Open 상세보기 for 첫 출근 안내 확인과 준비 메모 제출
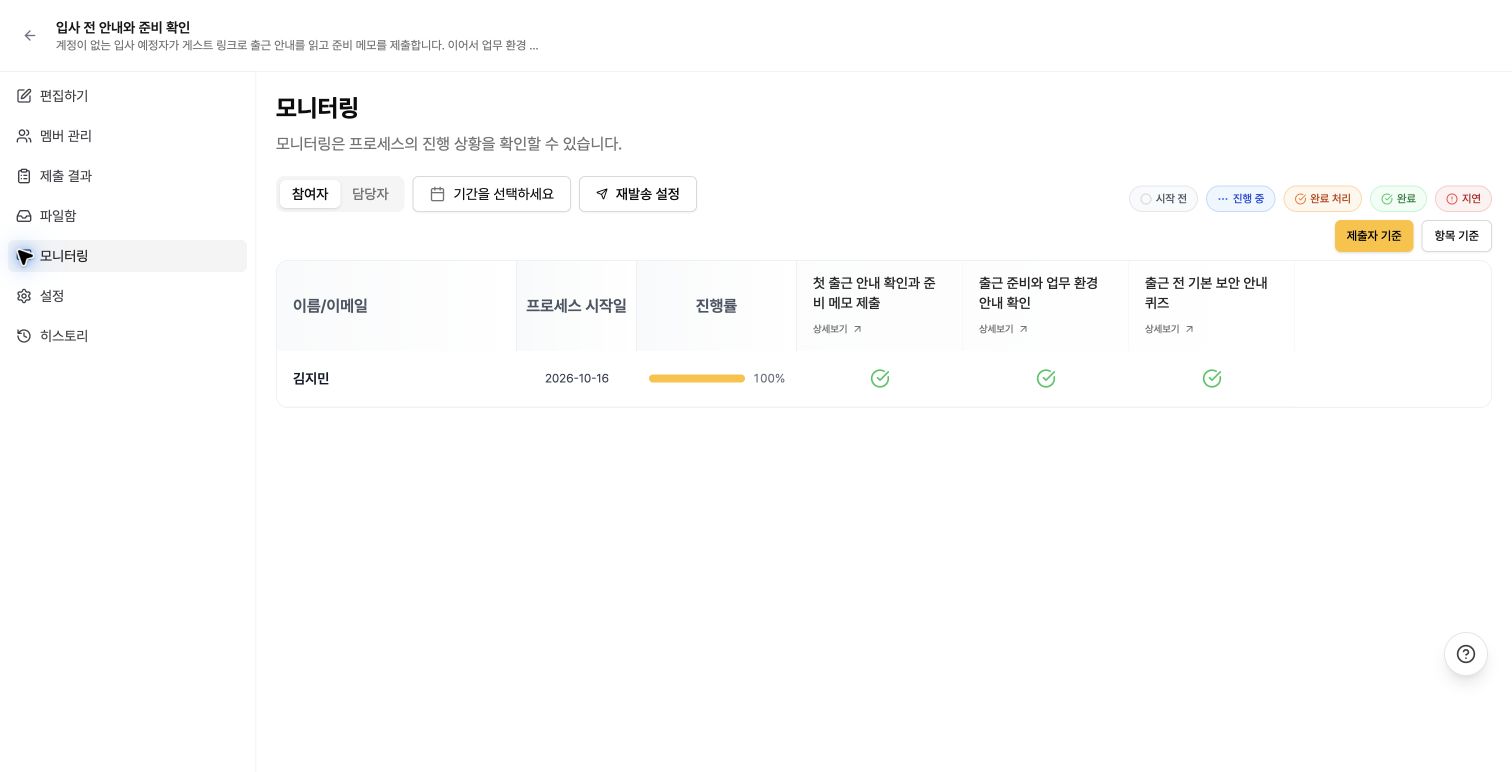Viewport: 1512px width, 772px height. (x=837, y=329)
